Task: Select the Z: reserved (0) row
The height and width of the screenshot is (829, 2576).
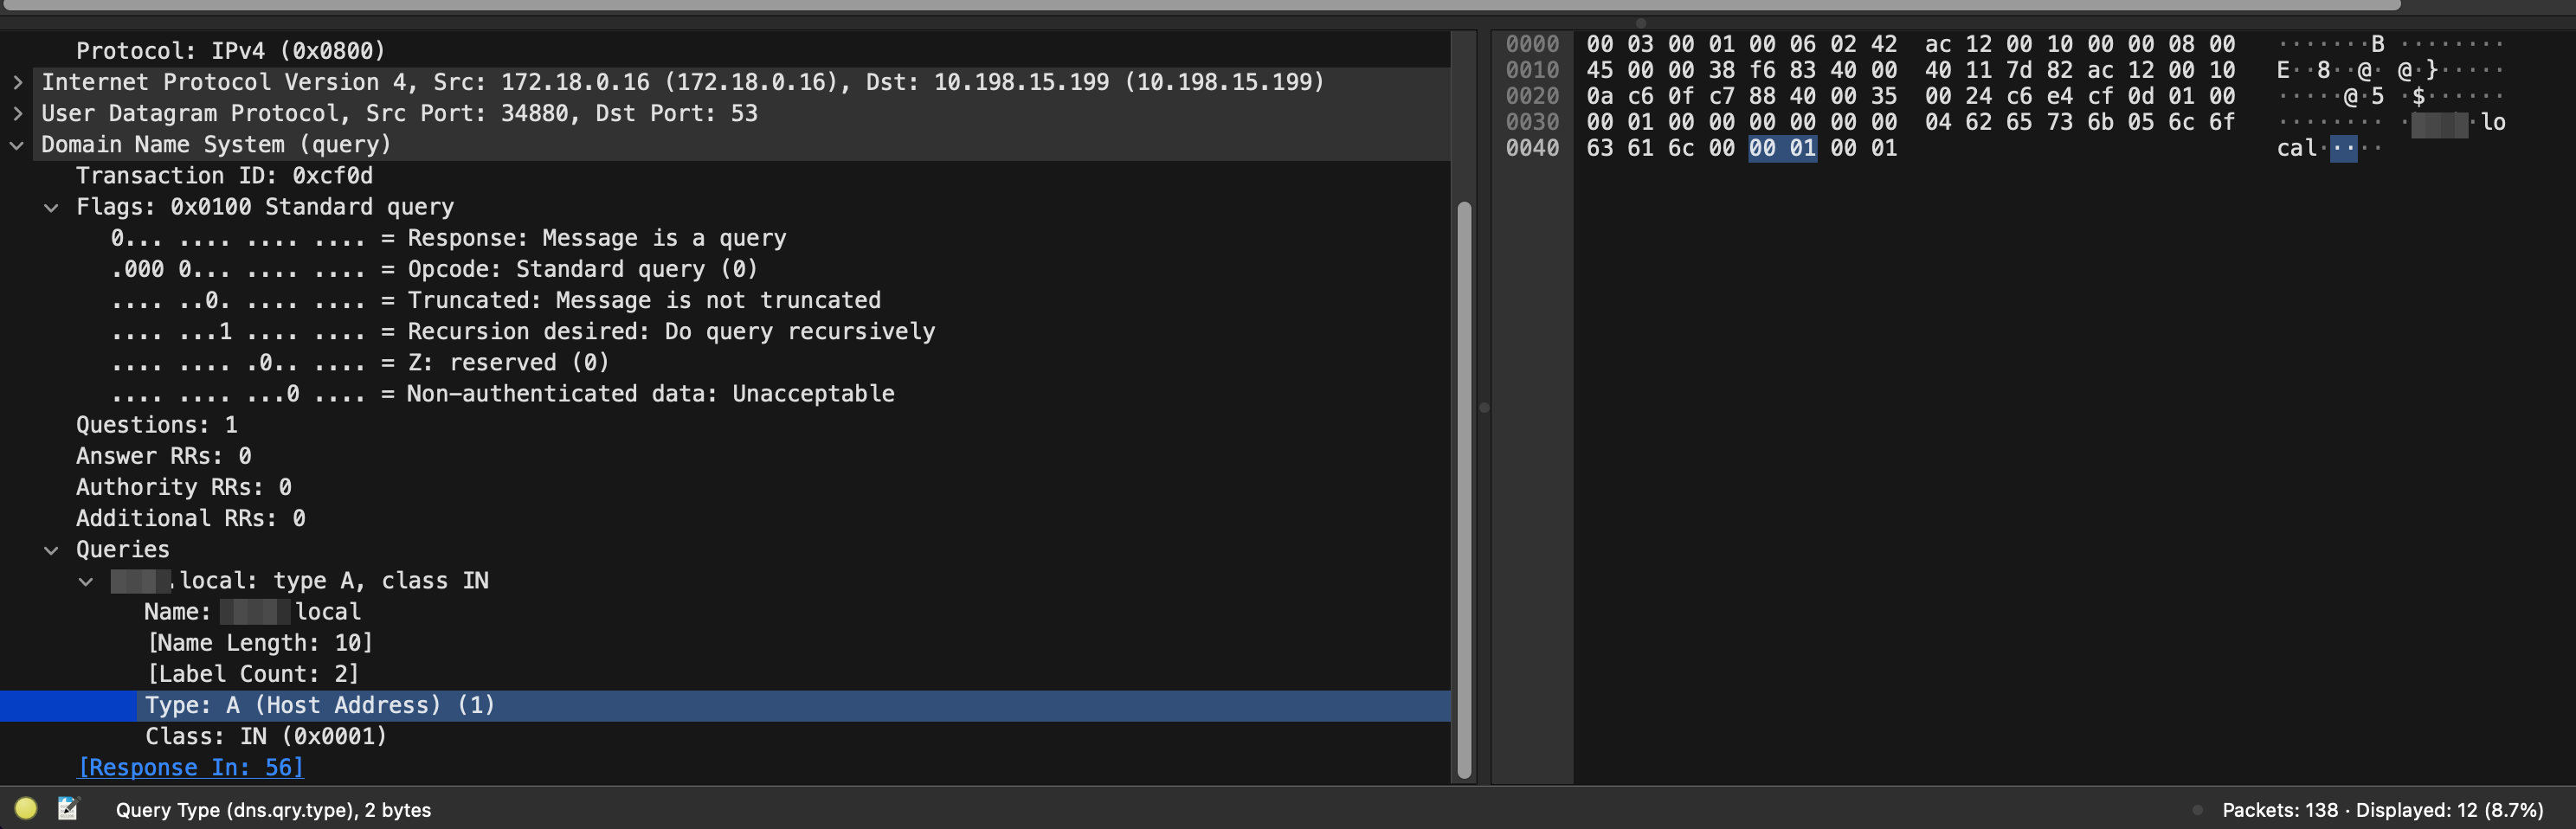Action: [x=725, y=362]
